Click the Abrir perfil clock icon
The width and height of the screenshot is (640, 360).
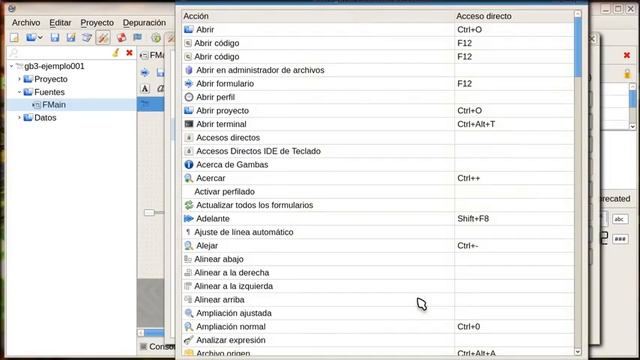(189, 97)
